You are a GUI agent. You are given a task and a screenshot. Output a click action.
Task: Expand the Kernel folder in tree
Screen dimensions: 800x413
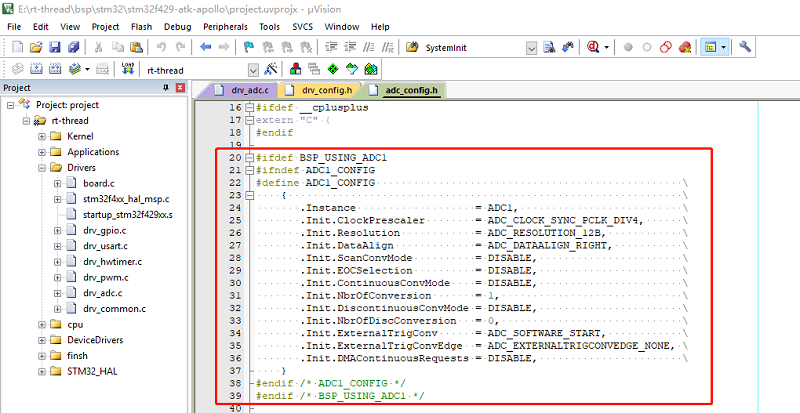41,136
